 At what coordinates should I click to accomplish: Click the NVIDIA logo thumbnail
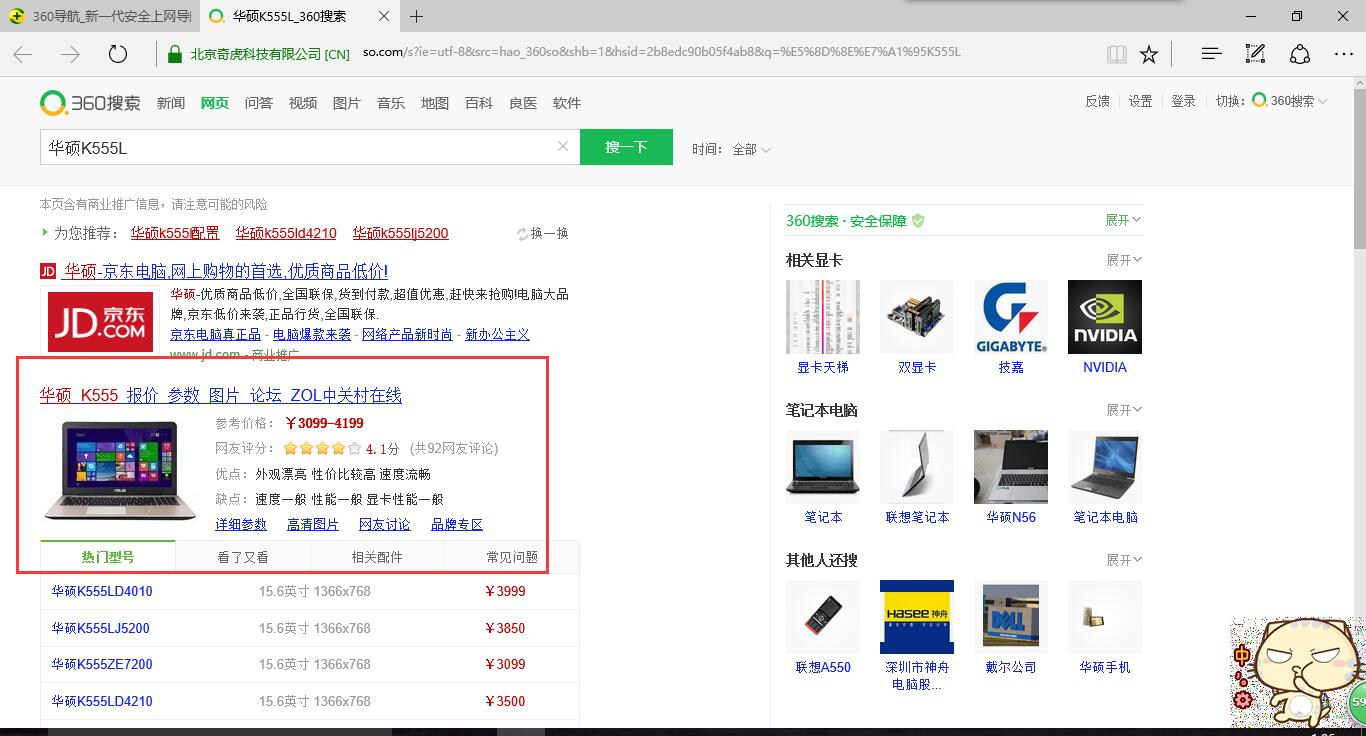(x=1105, y=317)
